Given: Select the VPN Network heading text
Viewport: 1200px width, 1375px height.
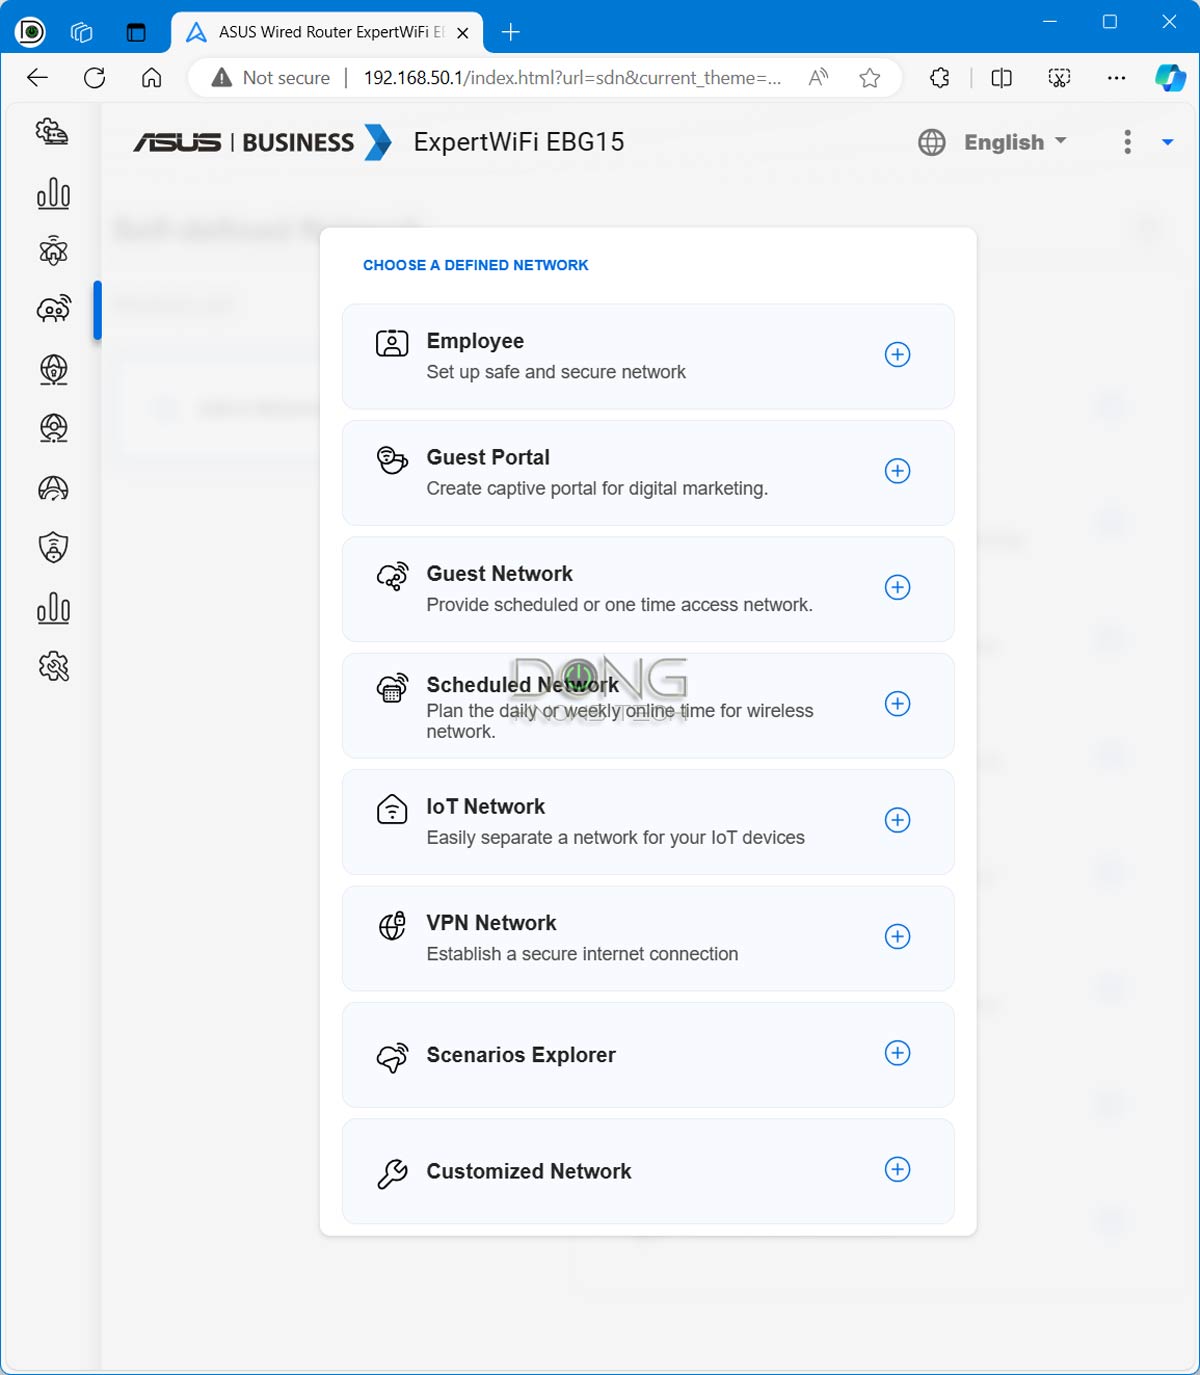Looking at the screenshot, I should 492,923.
